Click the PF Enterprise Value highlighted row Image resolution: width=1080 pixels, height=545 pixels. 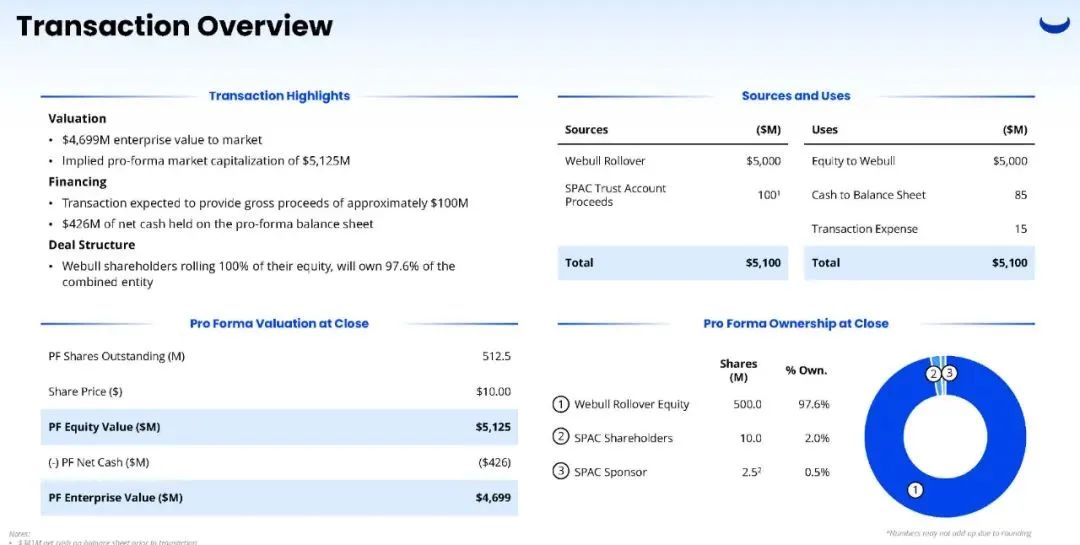[279, 497]
